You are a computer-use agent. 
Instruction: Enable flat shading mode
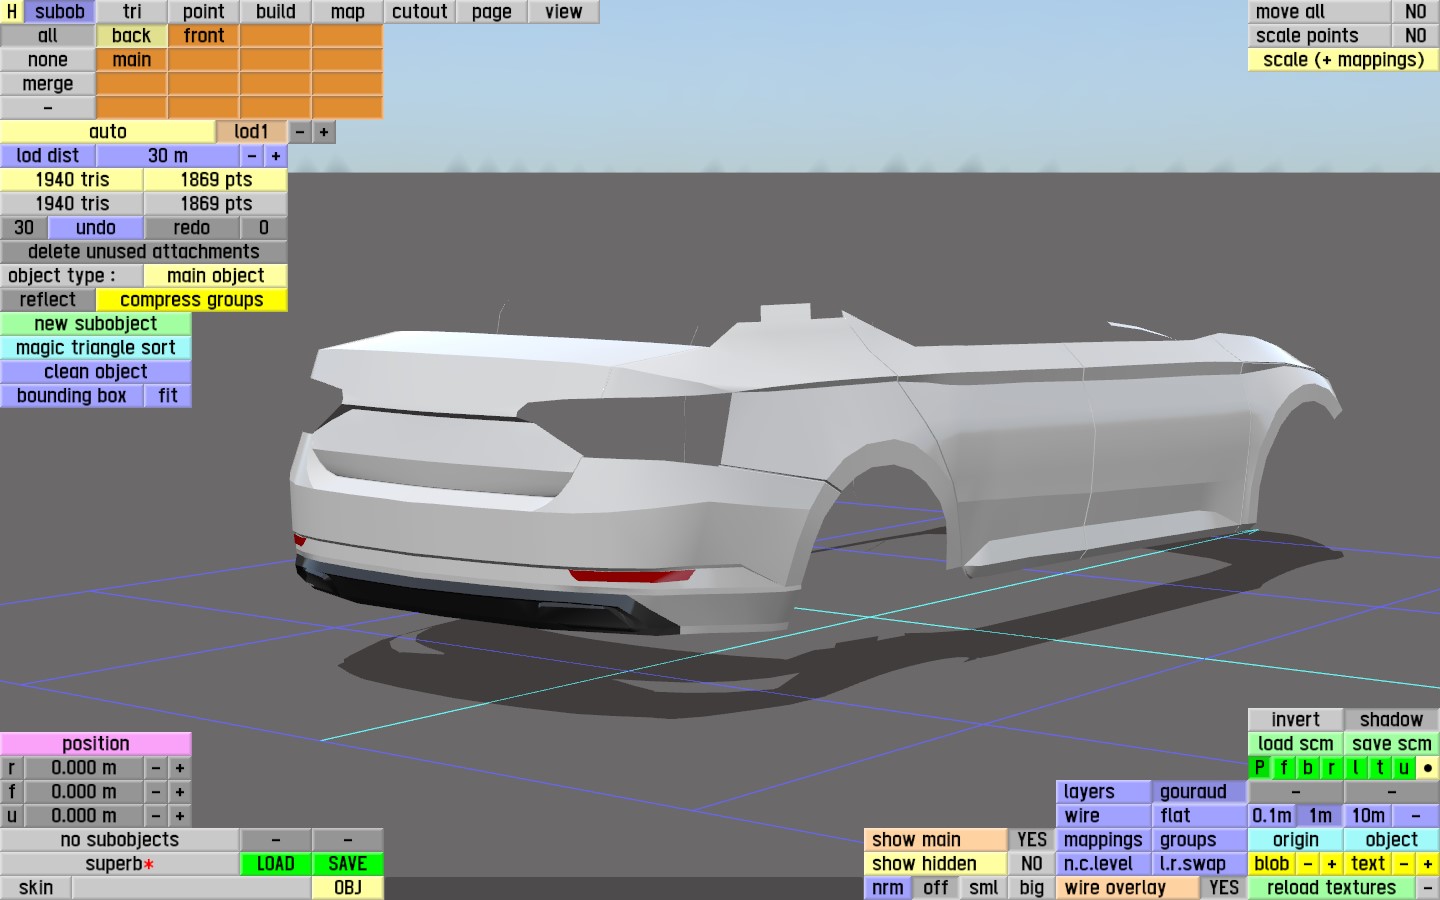pos(1200,816)
